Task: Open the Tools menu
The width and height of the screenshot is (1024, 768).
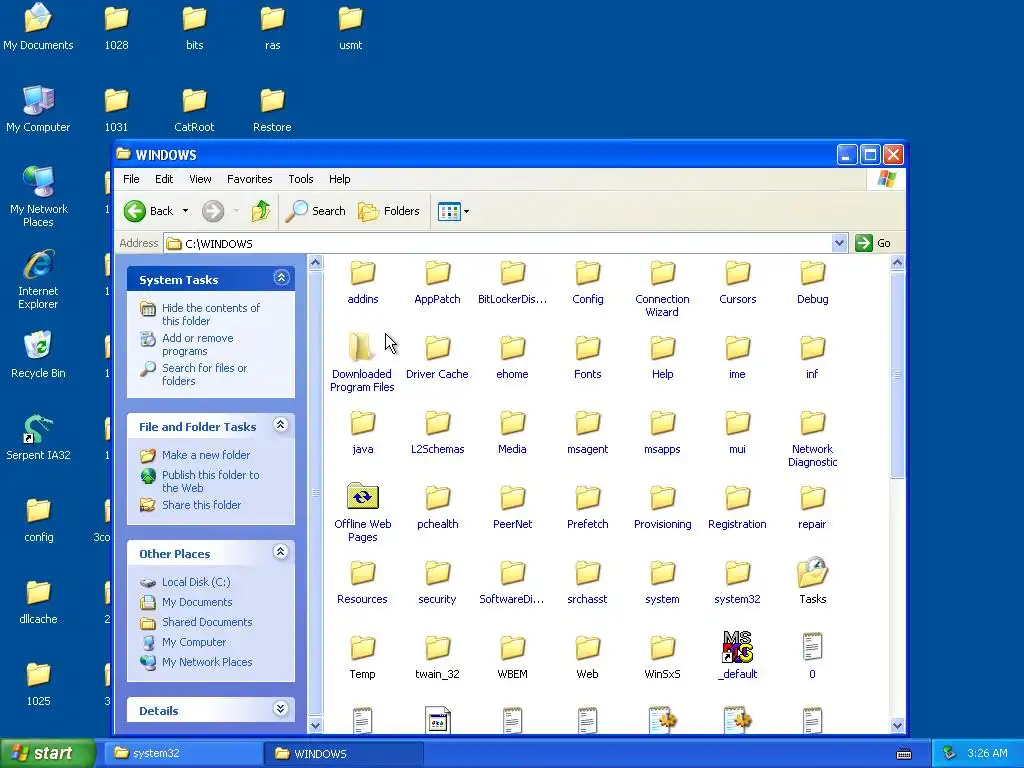Action: point(300,179)
